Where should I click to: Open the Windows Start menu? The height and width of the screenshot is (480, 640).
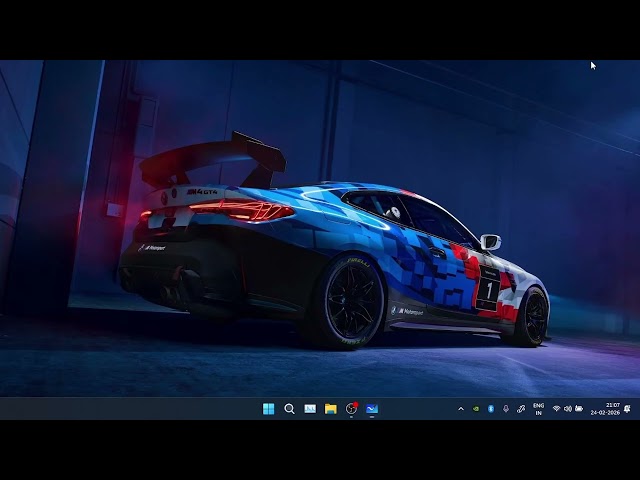point(269,409)
